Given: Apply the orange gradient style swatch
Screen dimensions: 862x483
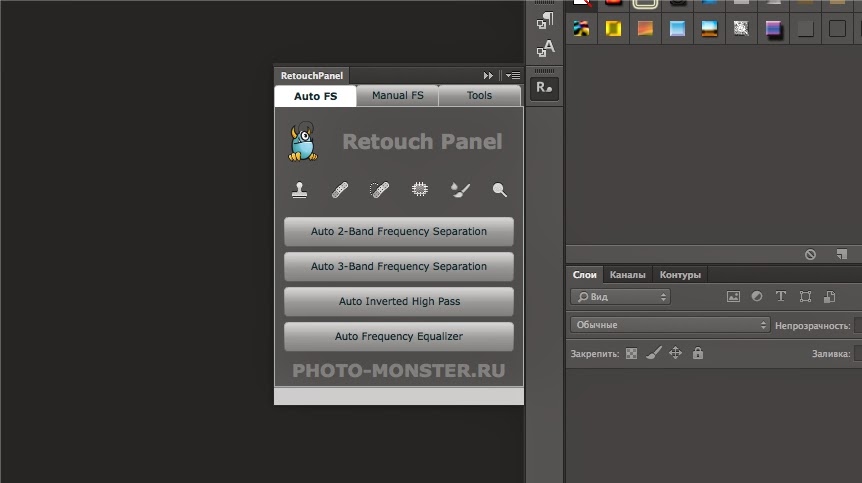Looking at the screenshot, I should 645,29.
